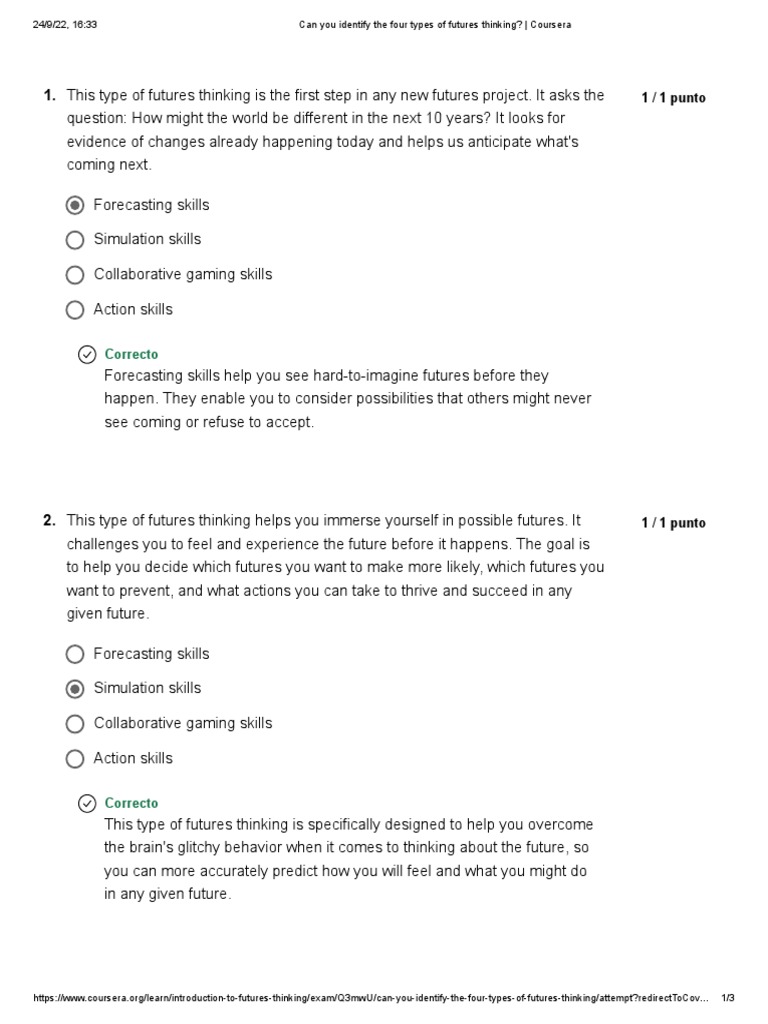Click the page number 1/3 indicator

(x=728, y=998)
